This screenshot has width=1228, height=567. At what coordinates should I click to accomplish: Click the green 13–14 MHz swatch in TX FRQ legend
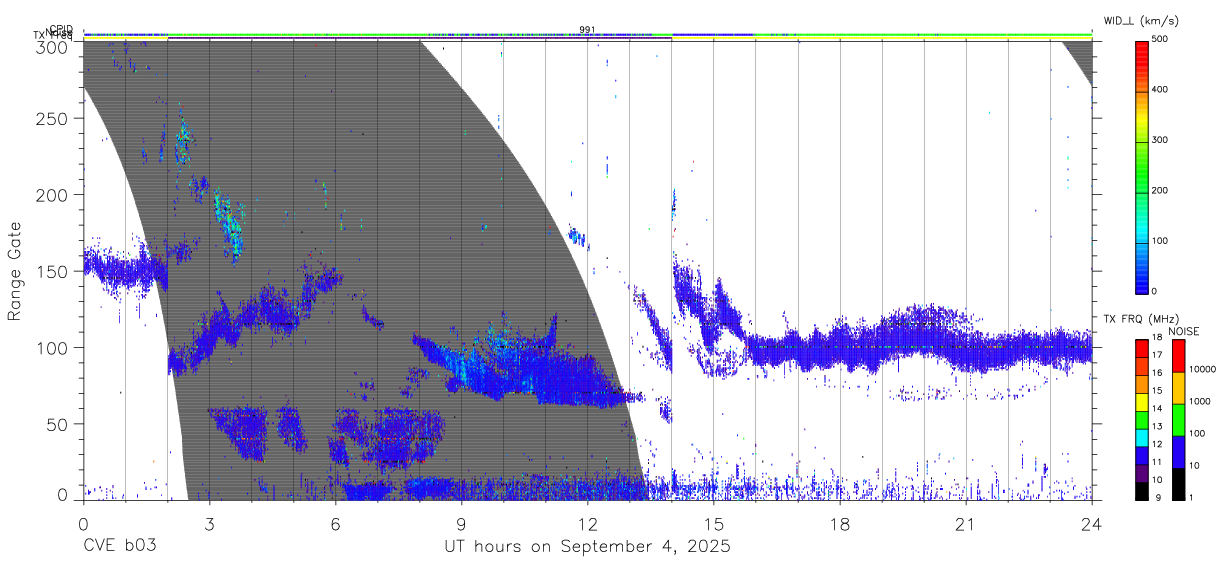point(1142,420)
